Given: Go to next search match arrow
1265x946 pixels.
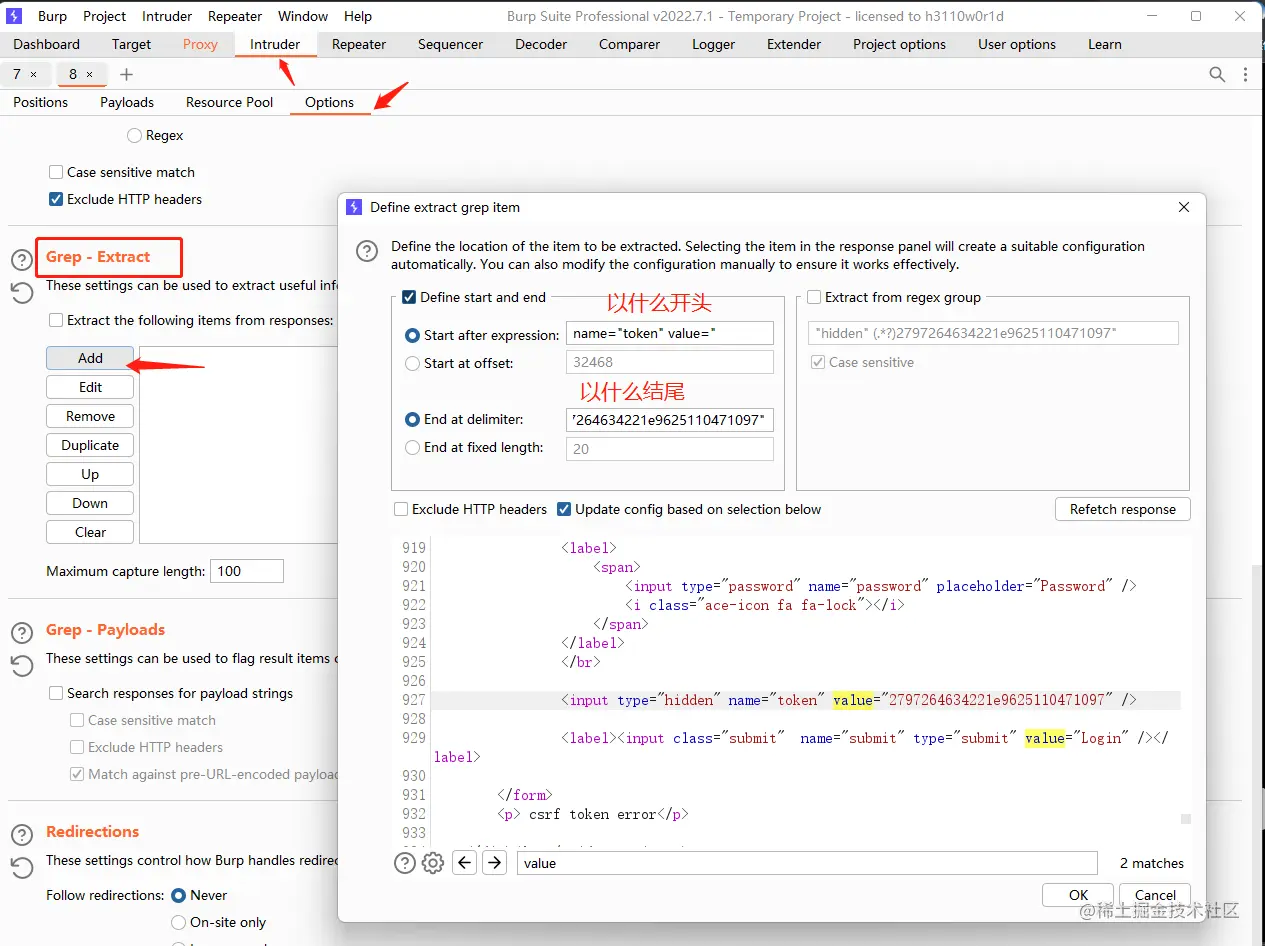Looking at the screenshot, I should click(494, 862).
